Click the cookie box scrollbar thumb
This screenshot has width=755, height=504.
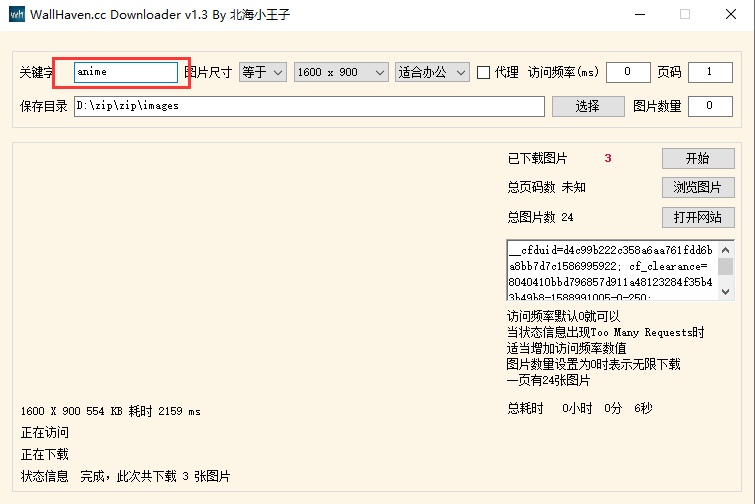click(726, 267)
